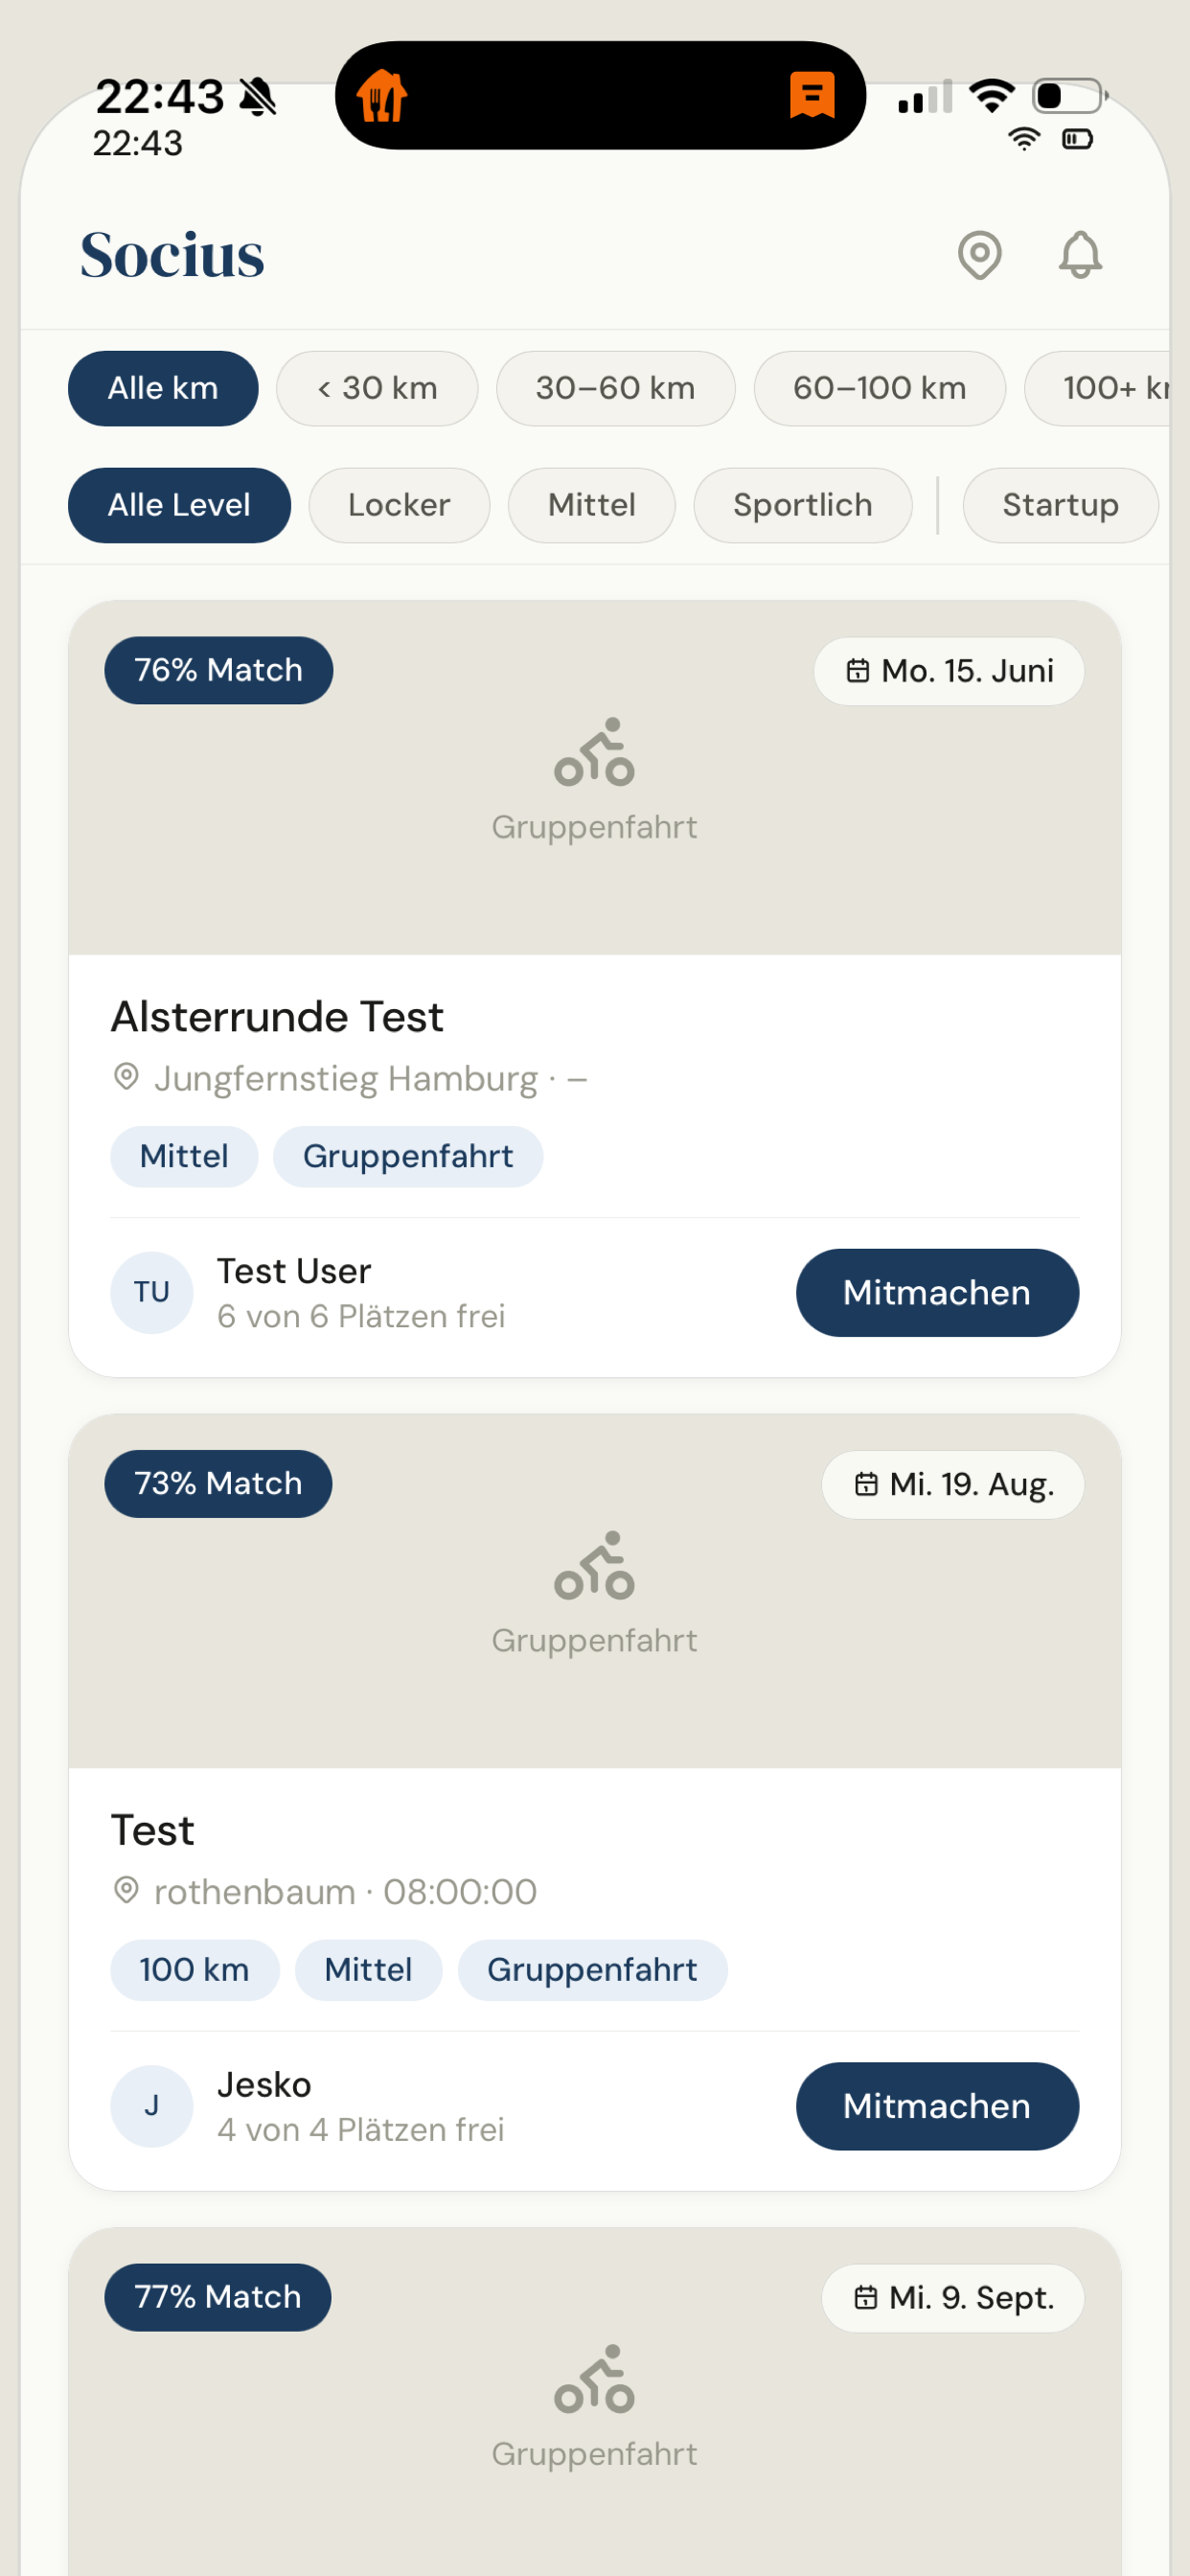
Task: Open the 77% Match ride card
Action: pyautogui.click(x=594, y=2400)
